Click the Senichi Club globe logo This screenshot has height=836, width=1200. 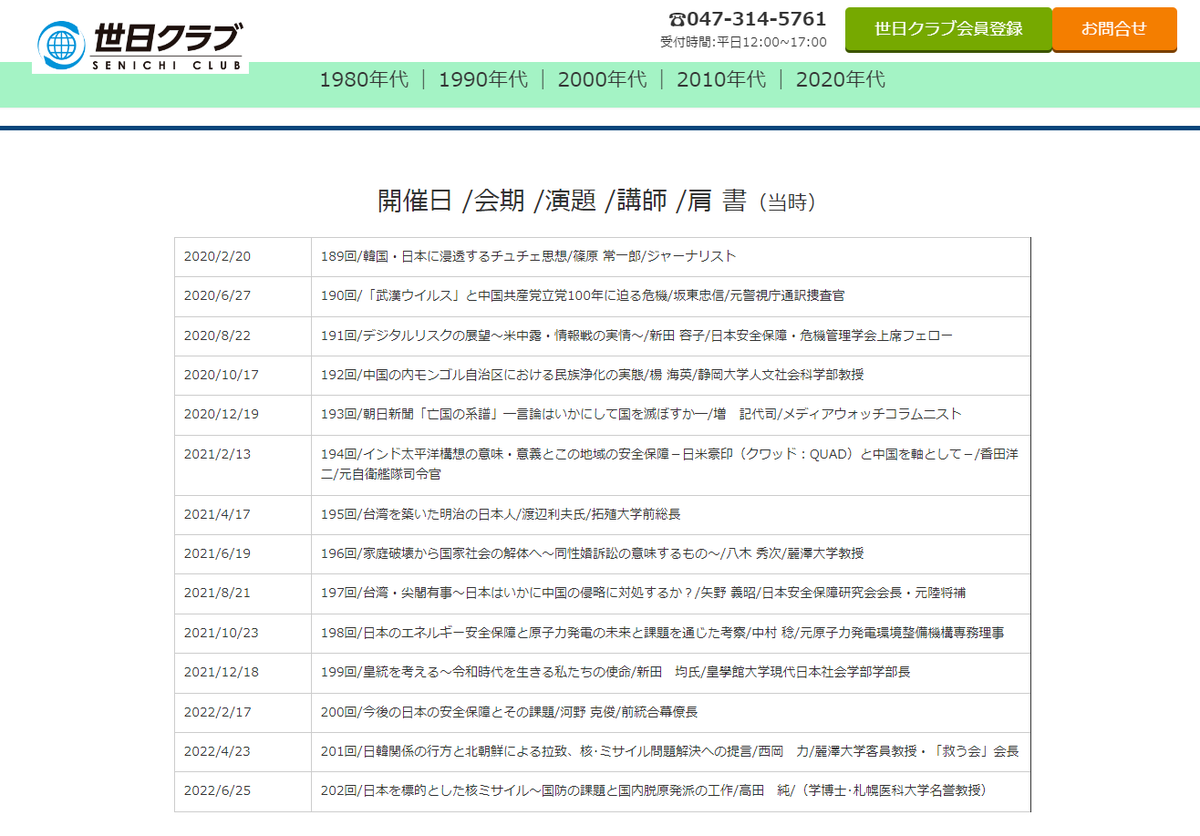tap(140, 44)
